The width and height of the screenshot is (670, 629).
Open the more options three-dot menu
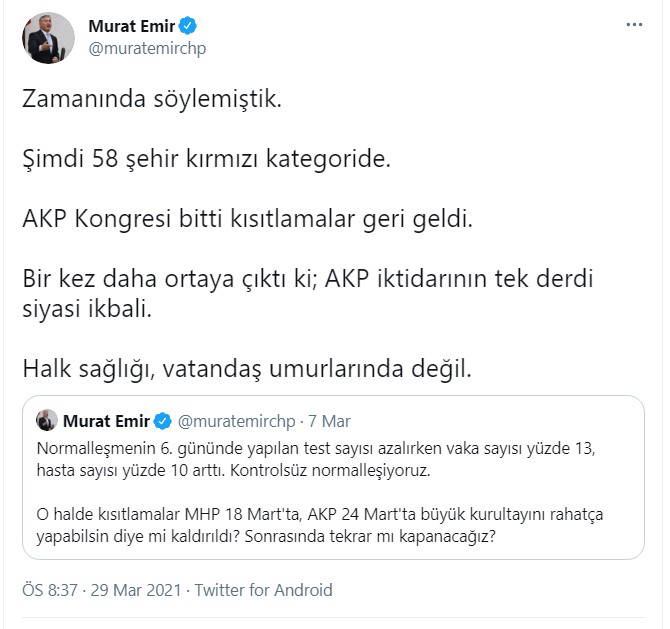pyautogui.click(x=634, y=26)
